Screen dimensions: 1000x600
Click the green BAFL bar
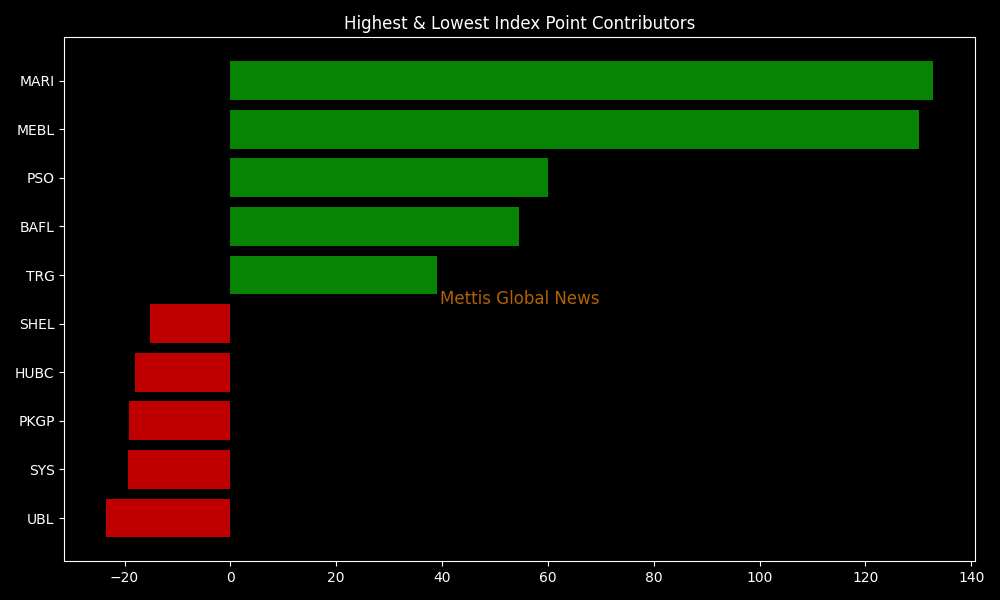(374, 226)
